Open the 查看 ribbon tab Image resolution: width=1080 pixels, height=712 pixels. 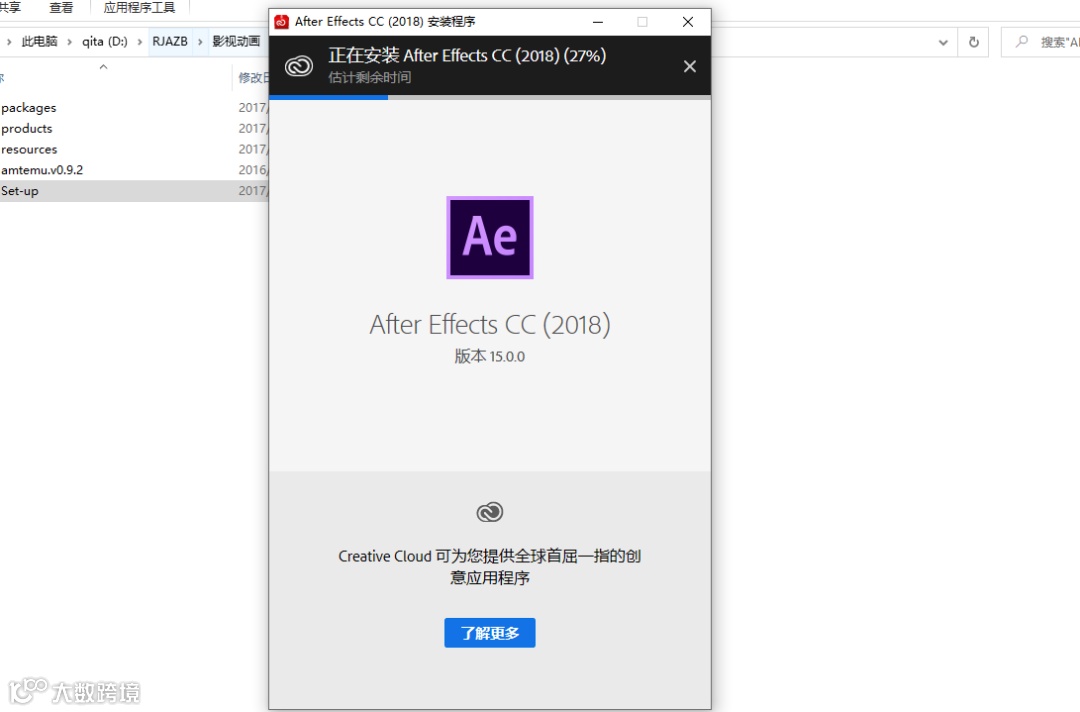[61, 8]
